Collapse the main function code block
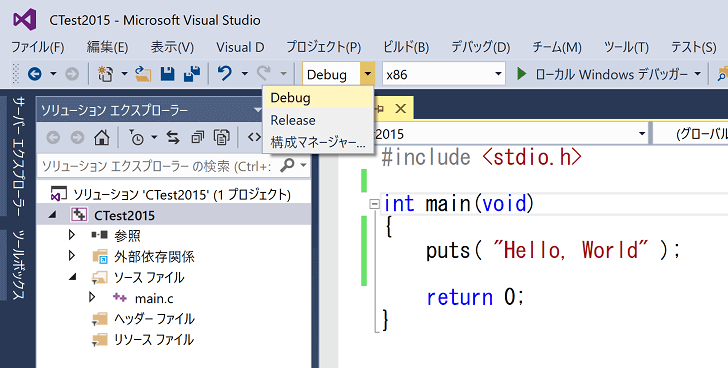Screen dimensions: 728x368 (x=374, y=204)
